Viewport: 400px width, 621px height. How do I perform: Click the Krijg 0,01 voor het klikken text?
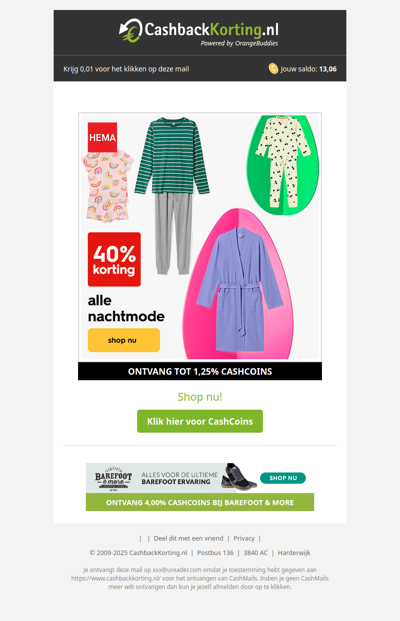pyautogui.click(x=126, y=69)
